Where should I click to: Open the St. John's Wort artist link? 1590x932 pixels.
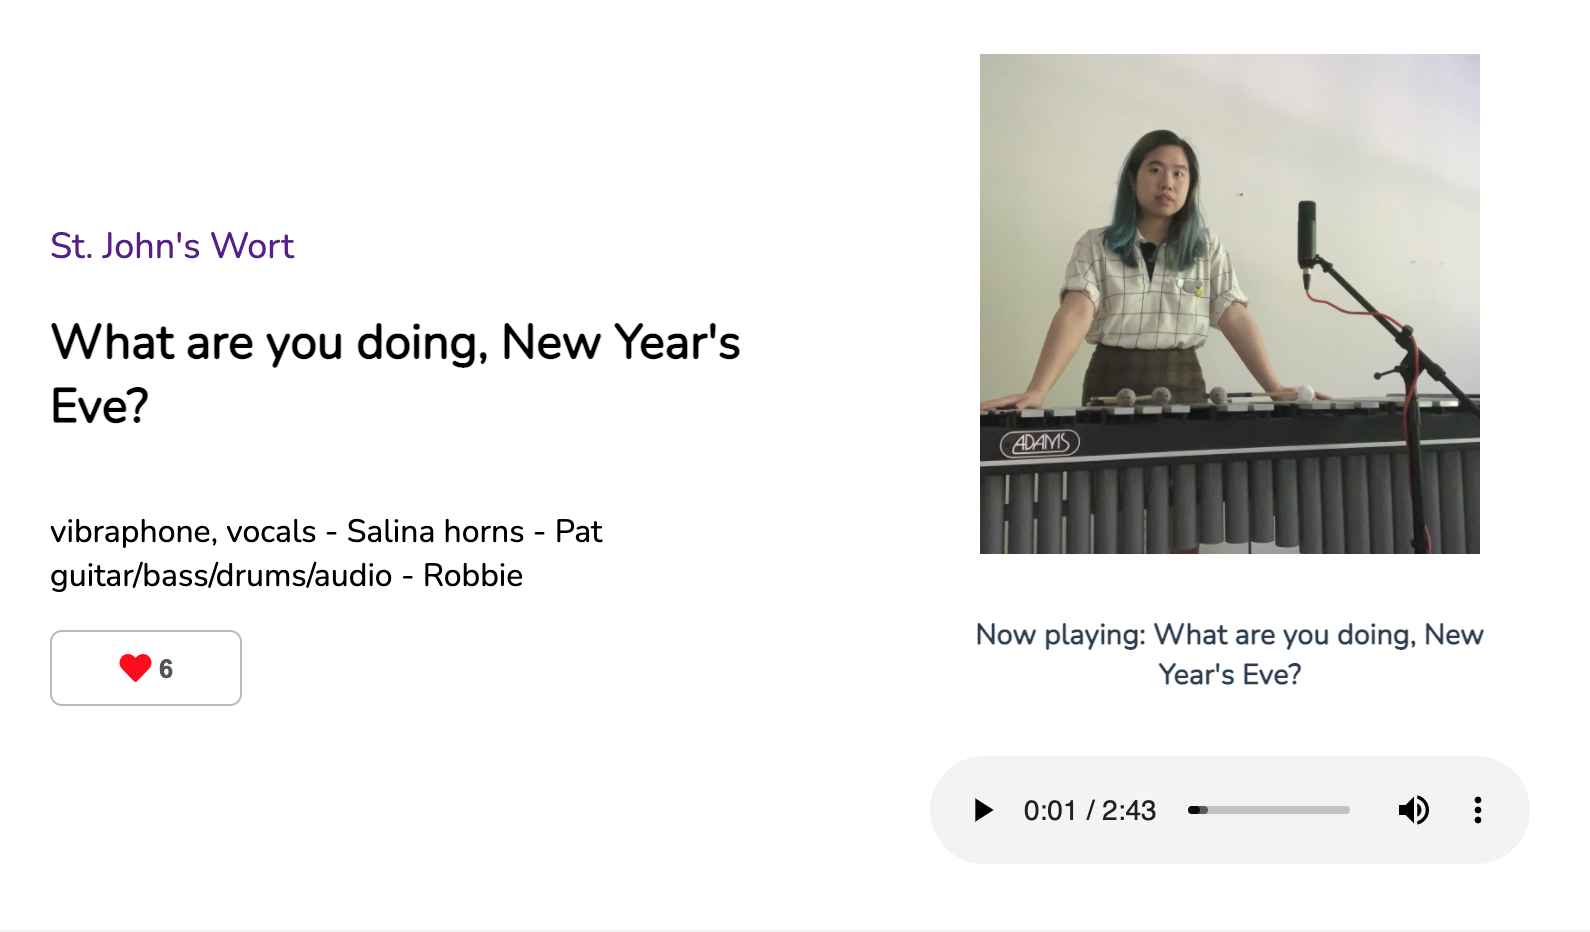click(x=172, y=246)
